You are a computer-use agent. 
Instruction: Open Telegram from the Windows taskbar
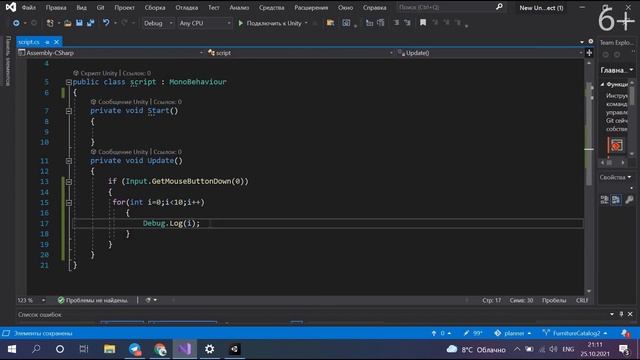135,349
